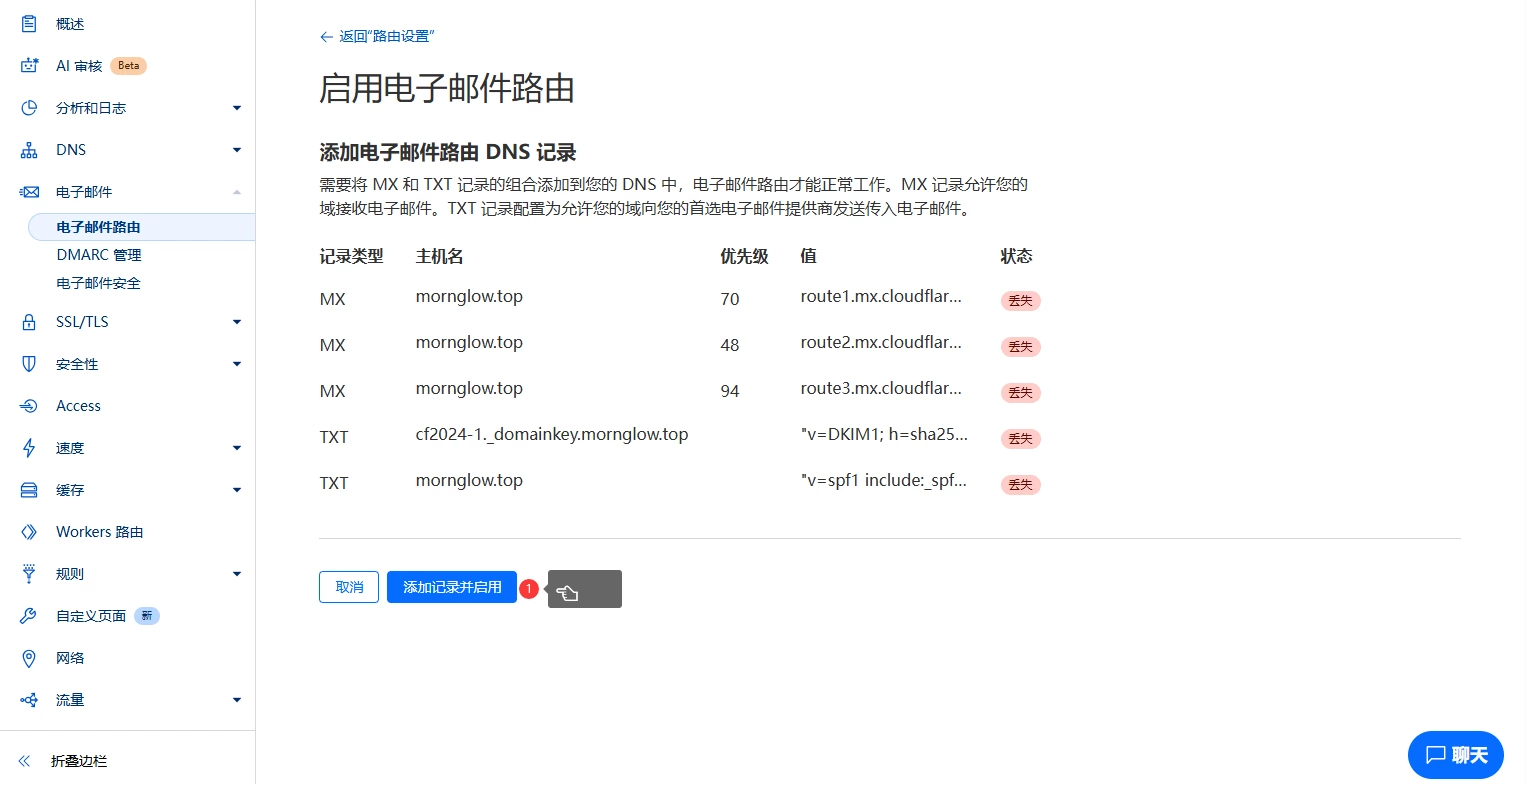Viewport: 1527px width, 785px height.
Task: Open the AI 审核 Beta section icon
Action: (x=28, y=65)
